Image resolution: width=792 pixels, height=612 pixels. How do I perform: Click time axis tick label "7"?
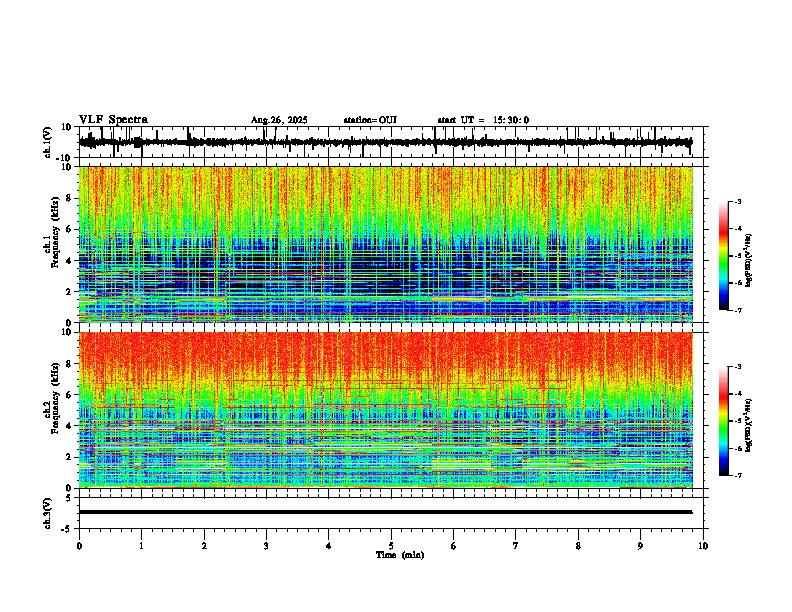[516, 546]
